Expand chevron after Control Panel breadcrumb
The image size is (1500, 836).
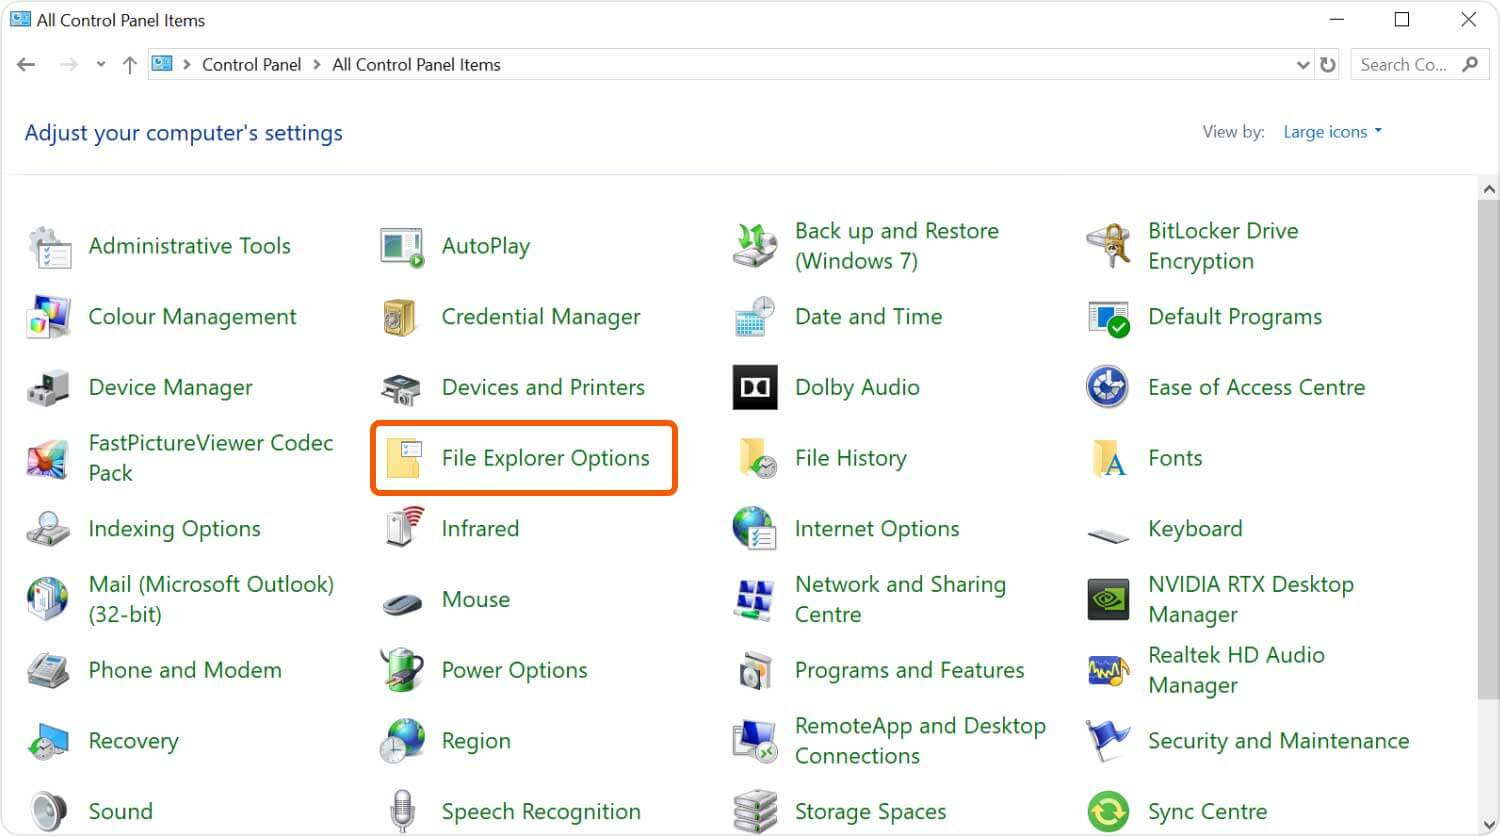click(317, 65)
